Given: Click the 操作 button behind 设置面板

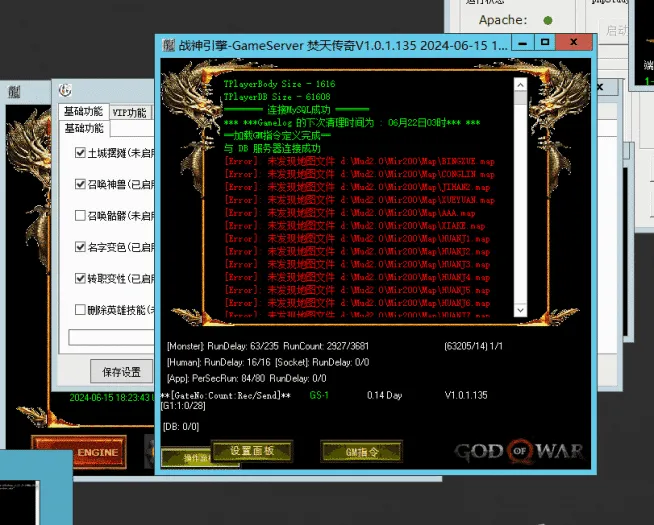Looking at the screenshot, I should tap(186, 458).
